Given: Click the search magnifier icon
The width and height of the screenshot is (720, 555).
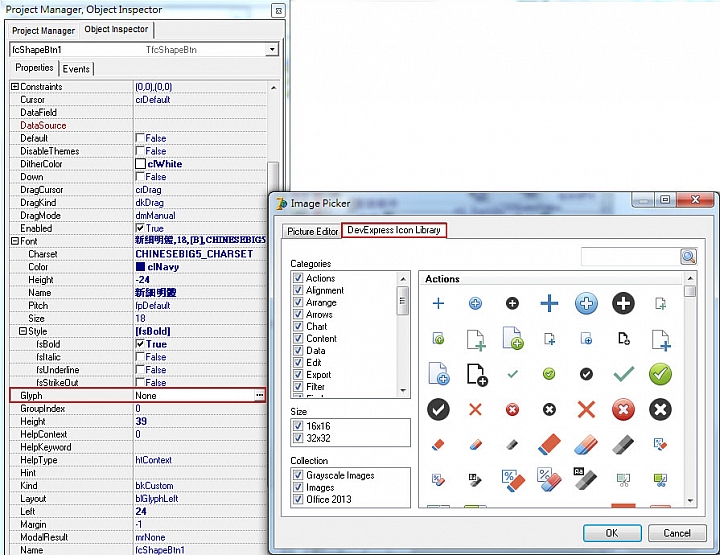Looking at the screenshot, I should click(688, 257).
